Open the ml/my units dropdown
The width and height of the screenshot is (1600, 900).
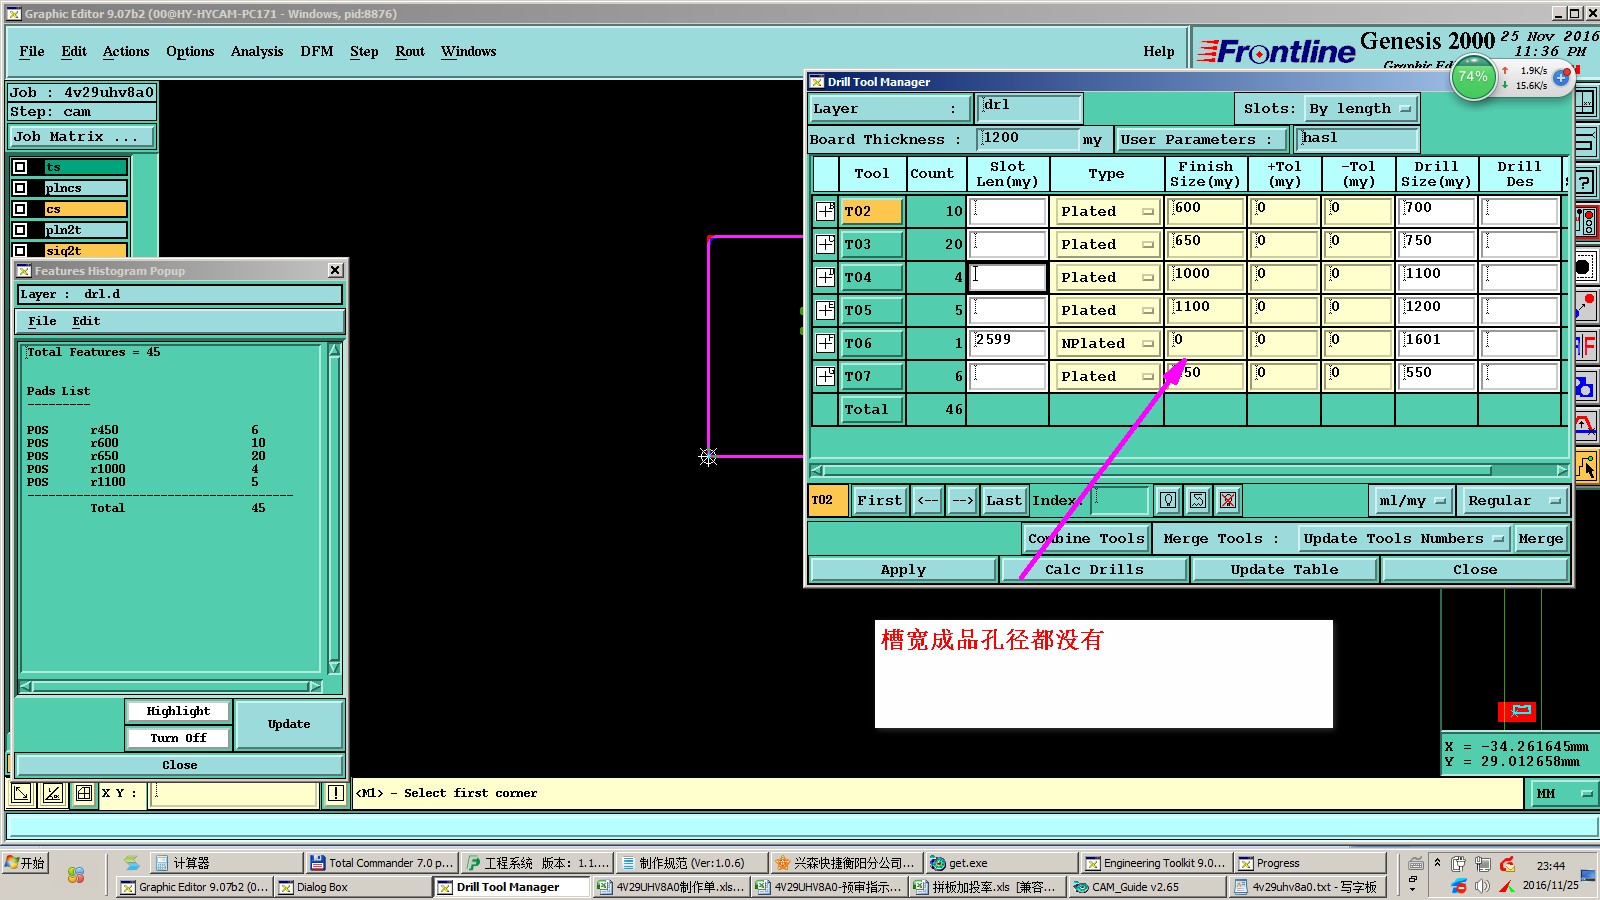pos(1411,500)
